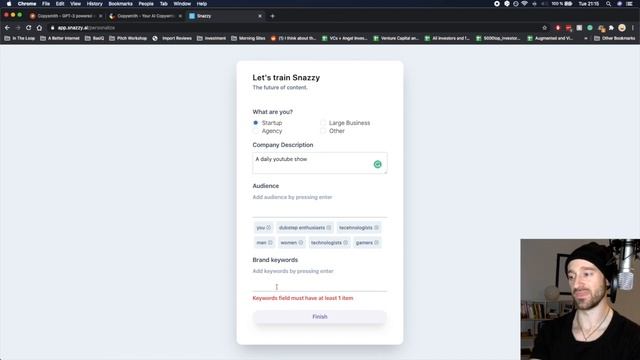
Task: Remove the 'gamers' audience tag
Action: 376,243
